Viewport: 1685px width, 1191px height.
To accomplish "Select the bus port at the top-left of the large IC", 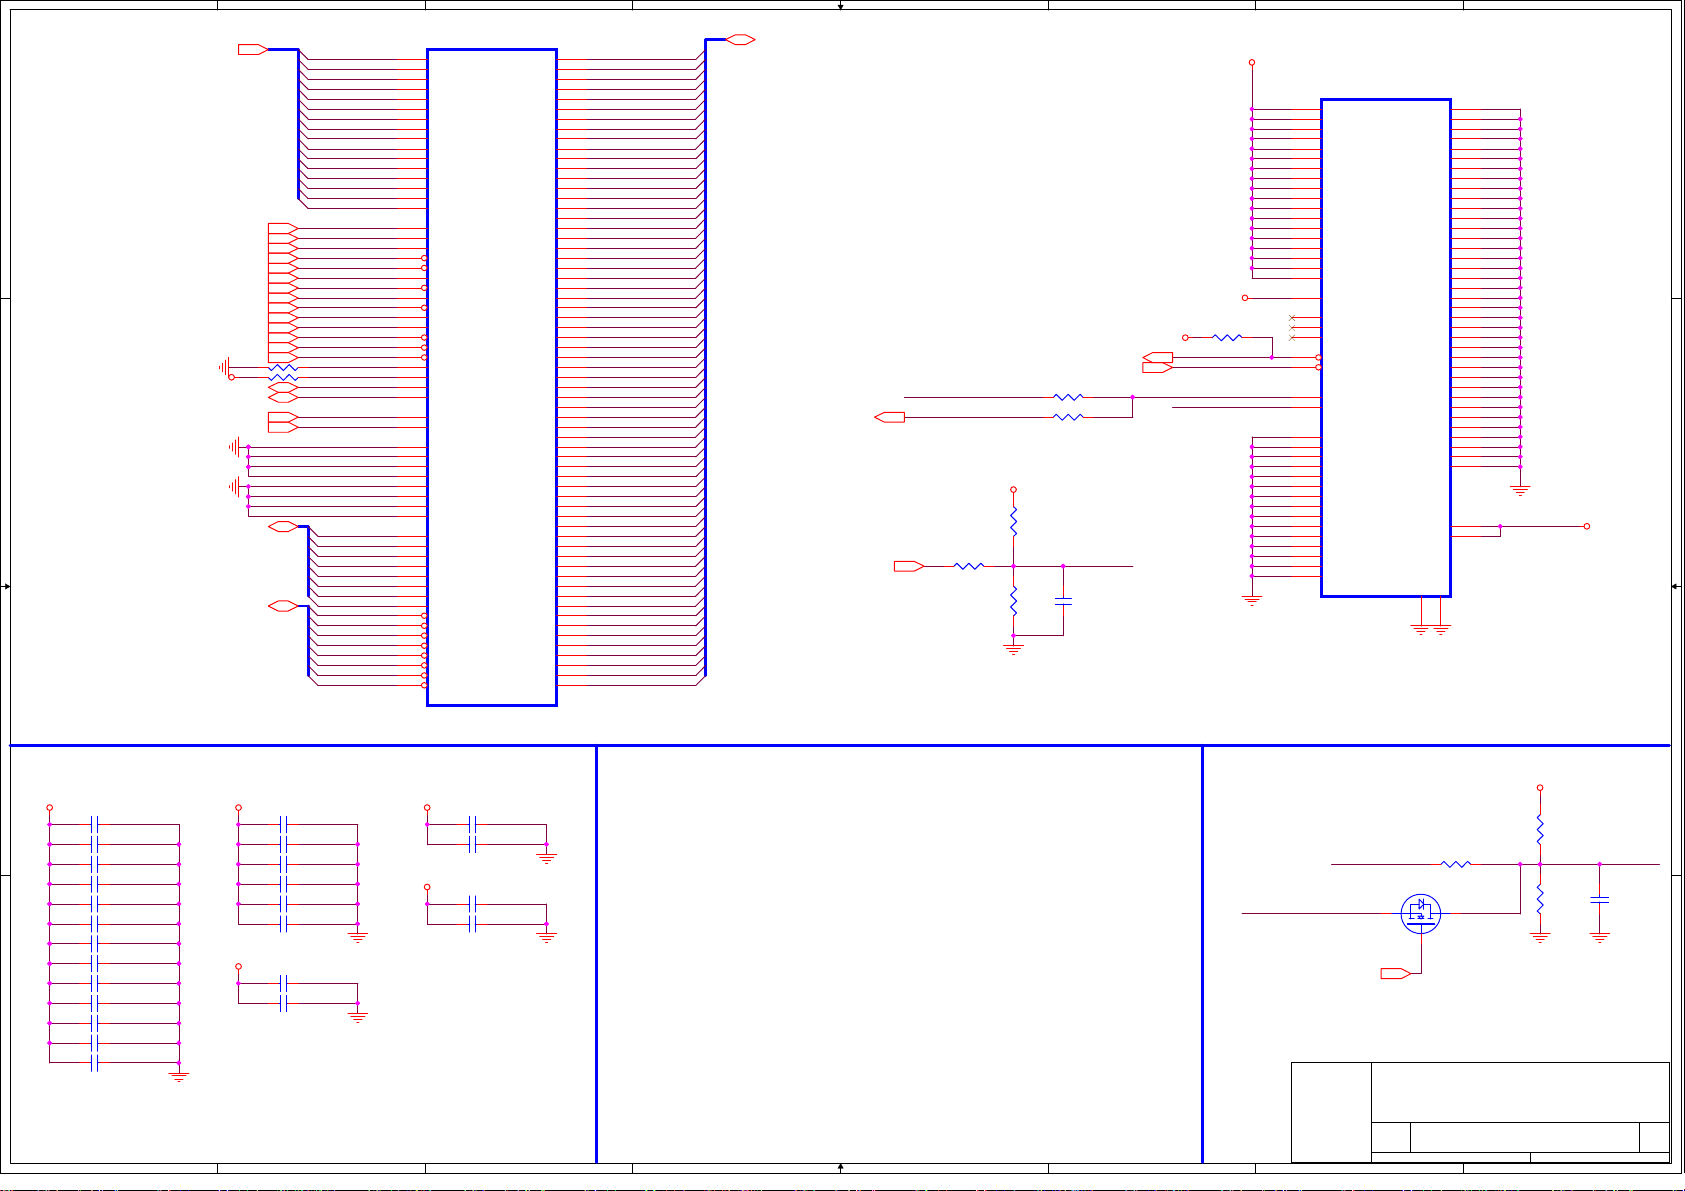I will [252, 49].
